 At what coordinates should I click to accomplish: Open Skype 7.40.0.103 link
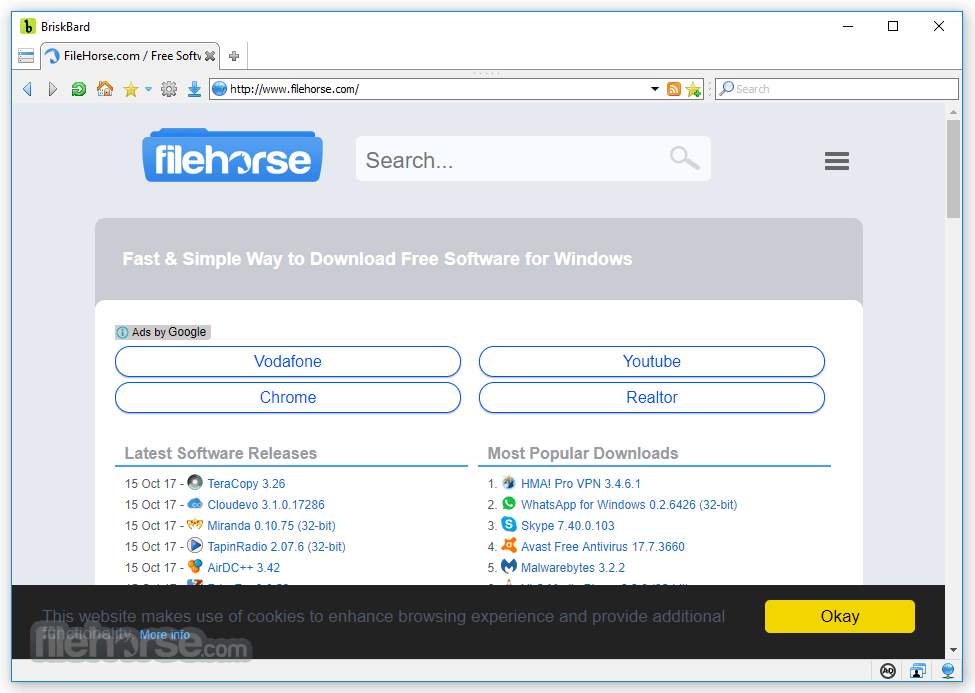click(x=568, y=526)
